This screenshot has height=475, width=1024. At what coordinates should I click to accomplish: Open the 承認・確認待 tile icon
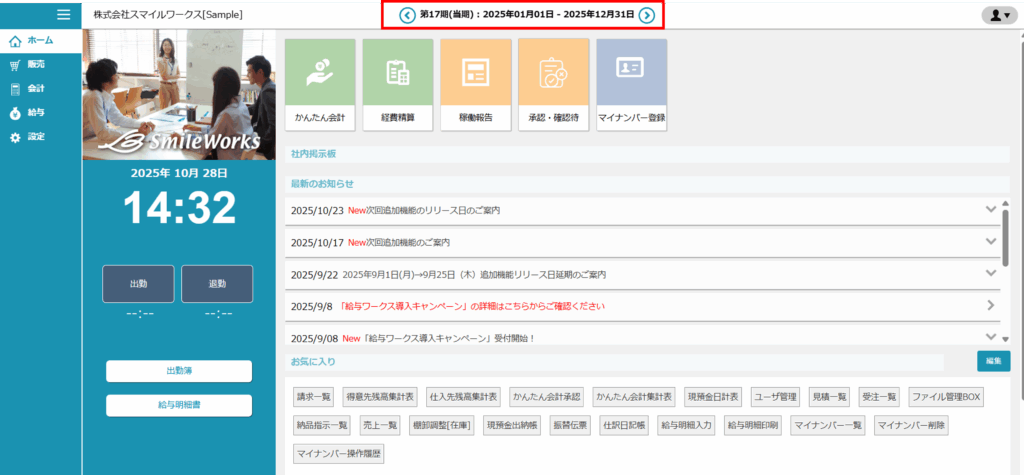point(553,72)
